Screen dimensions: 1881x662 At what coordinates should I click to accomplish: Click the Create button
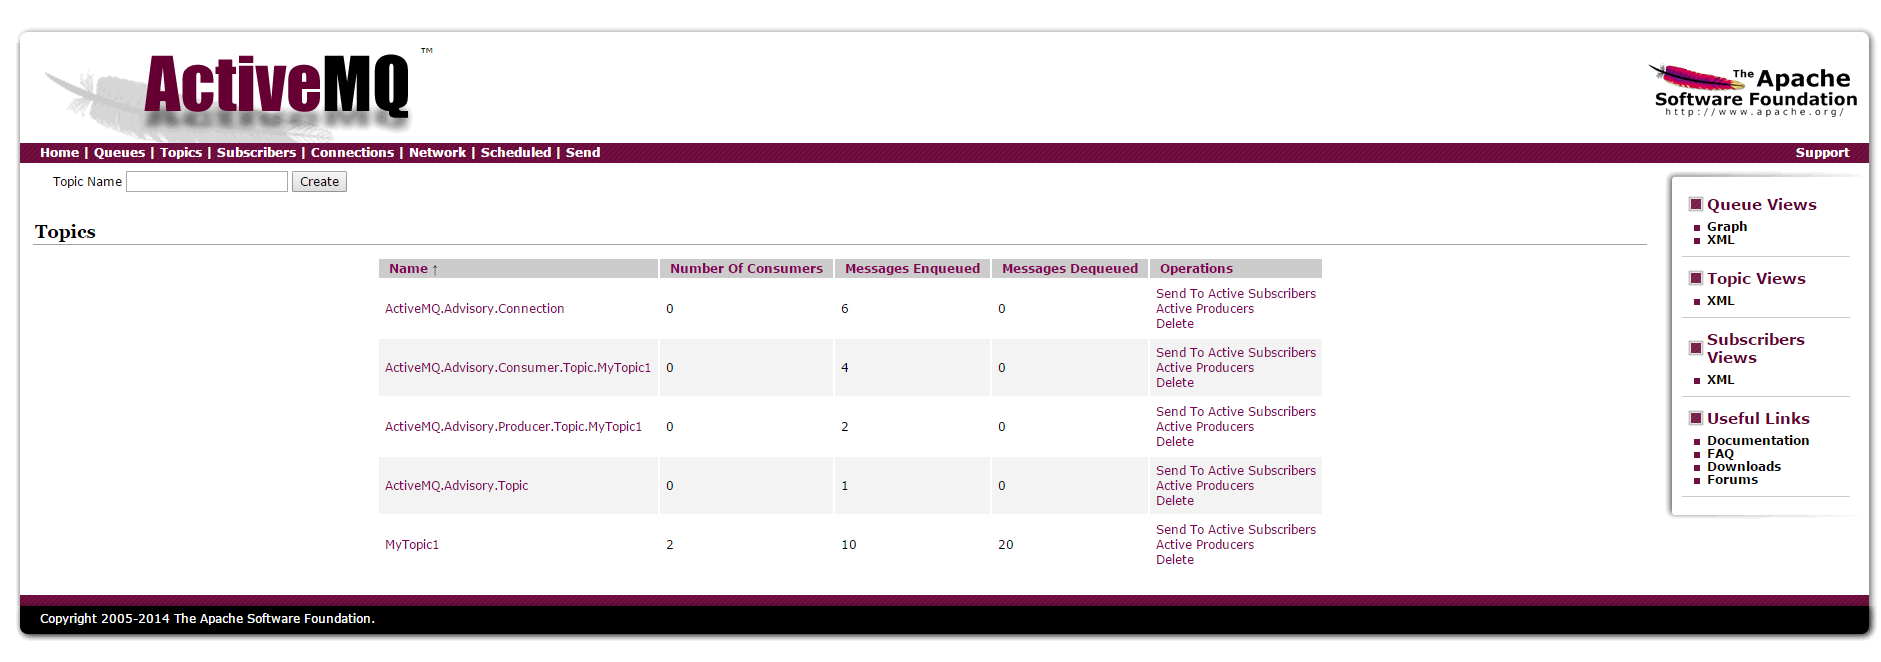tap(319, 182)
